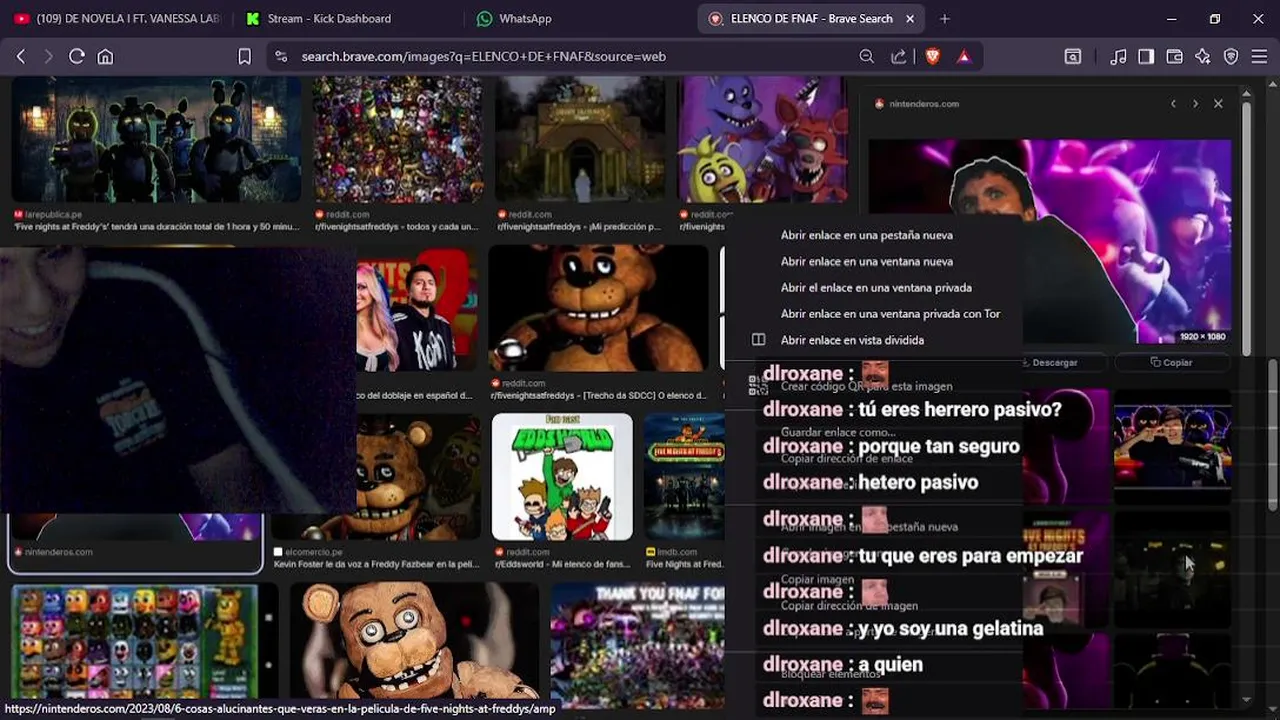Select the dark animatronics group thumbnail top-left

click(156, 139)
